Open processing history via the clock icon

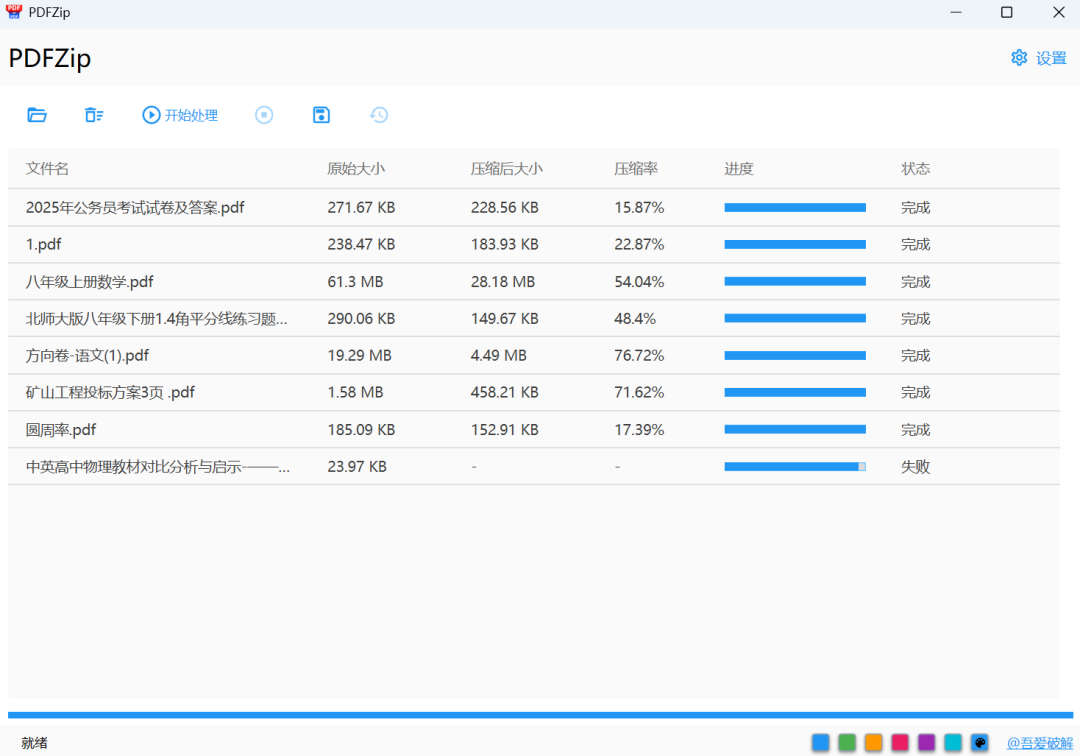[378, 114]
